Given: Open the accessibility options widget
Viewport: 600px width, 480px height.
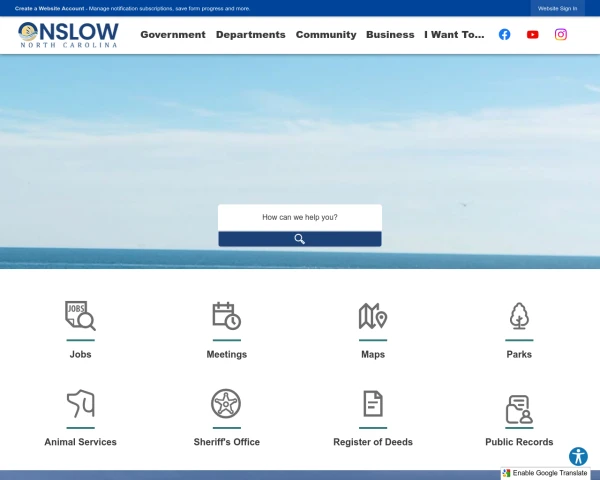Looking at the screenshot, I should coord(578,456).
